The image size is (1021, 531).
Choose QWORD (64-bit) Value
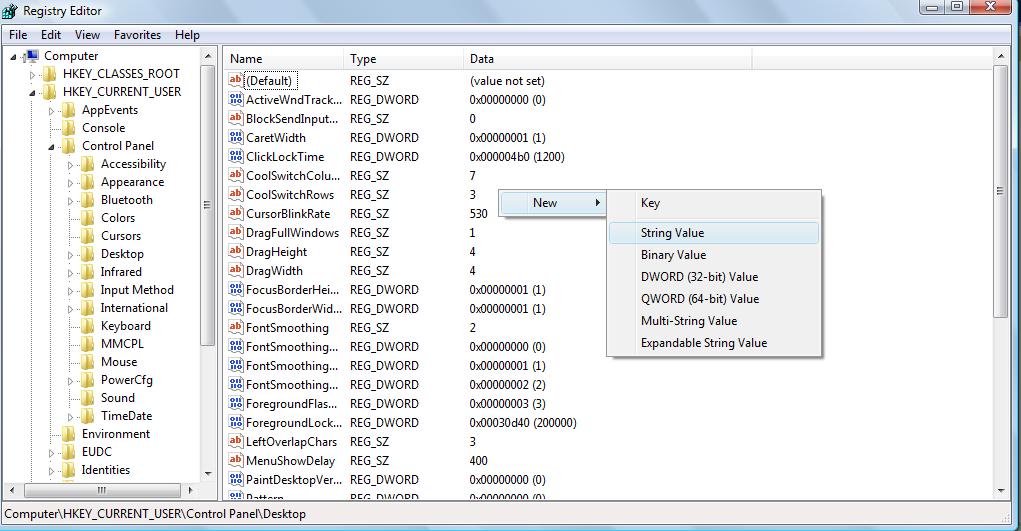coord(714,299)
